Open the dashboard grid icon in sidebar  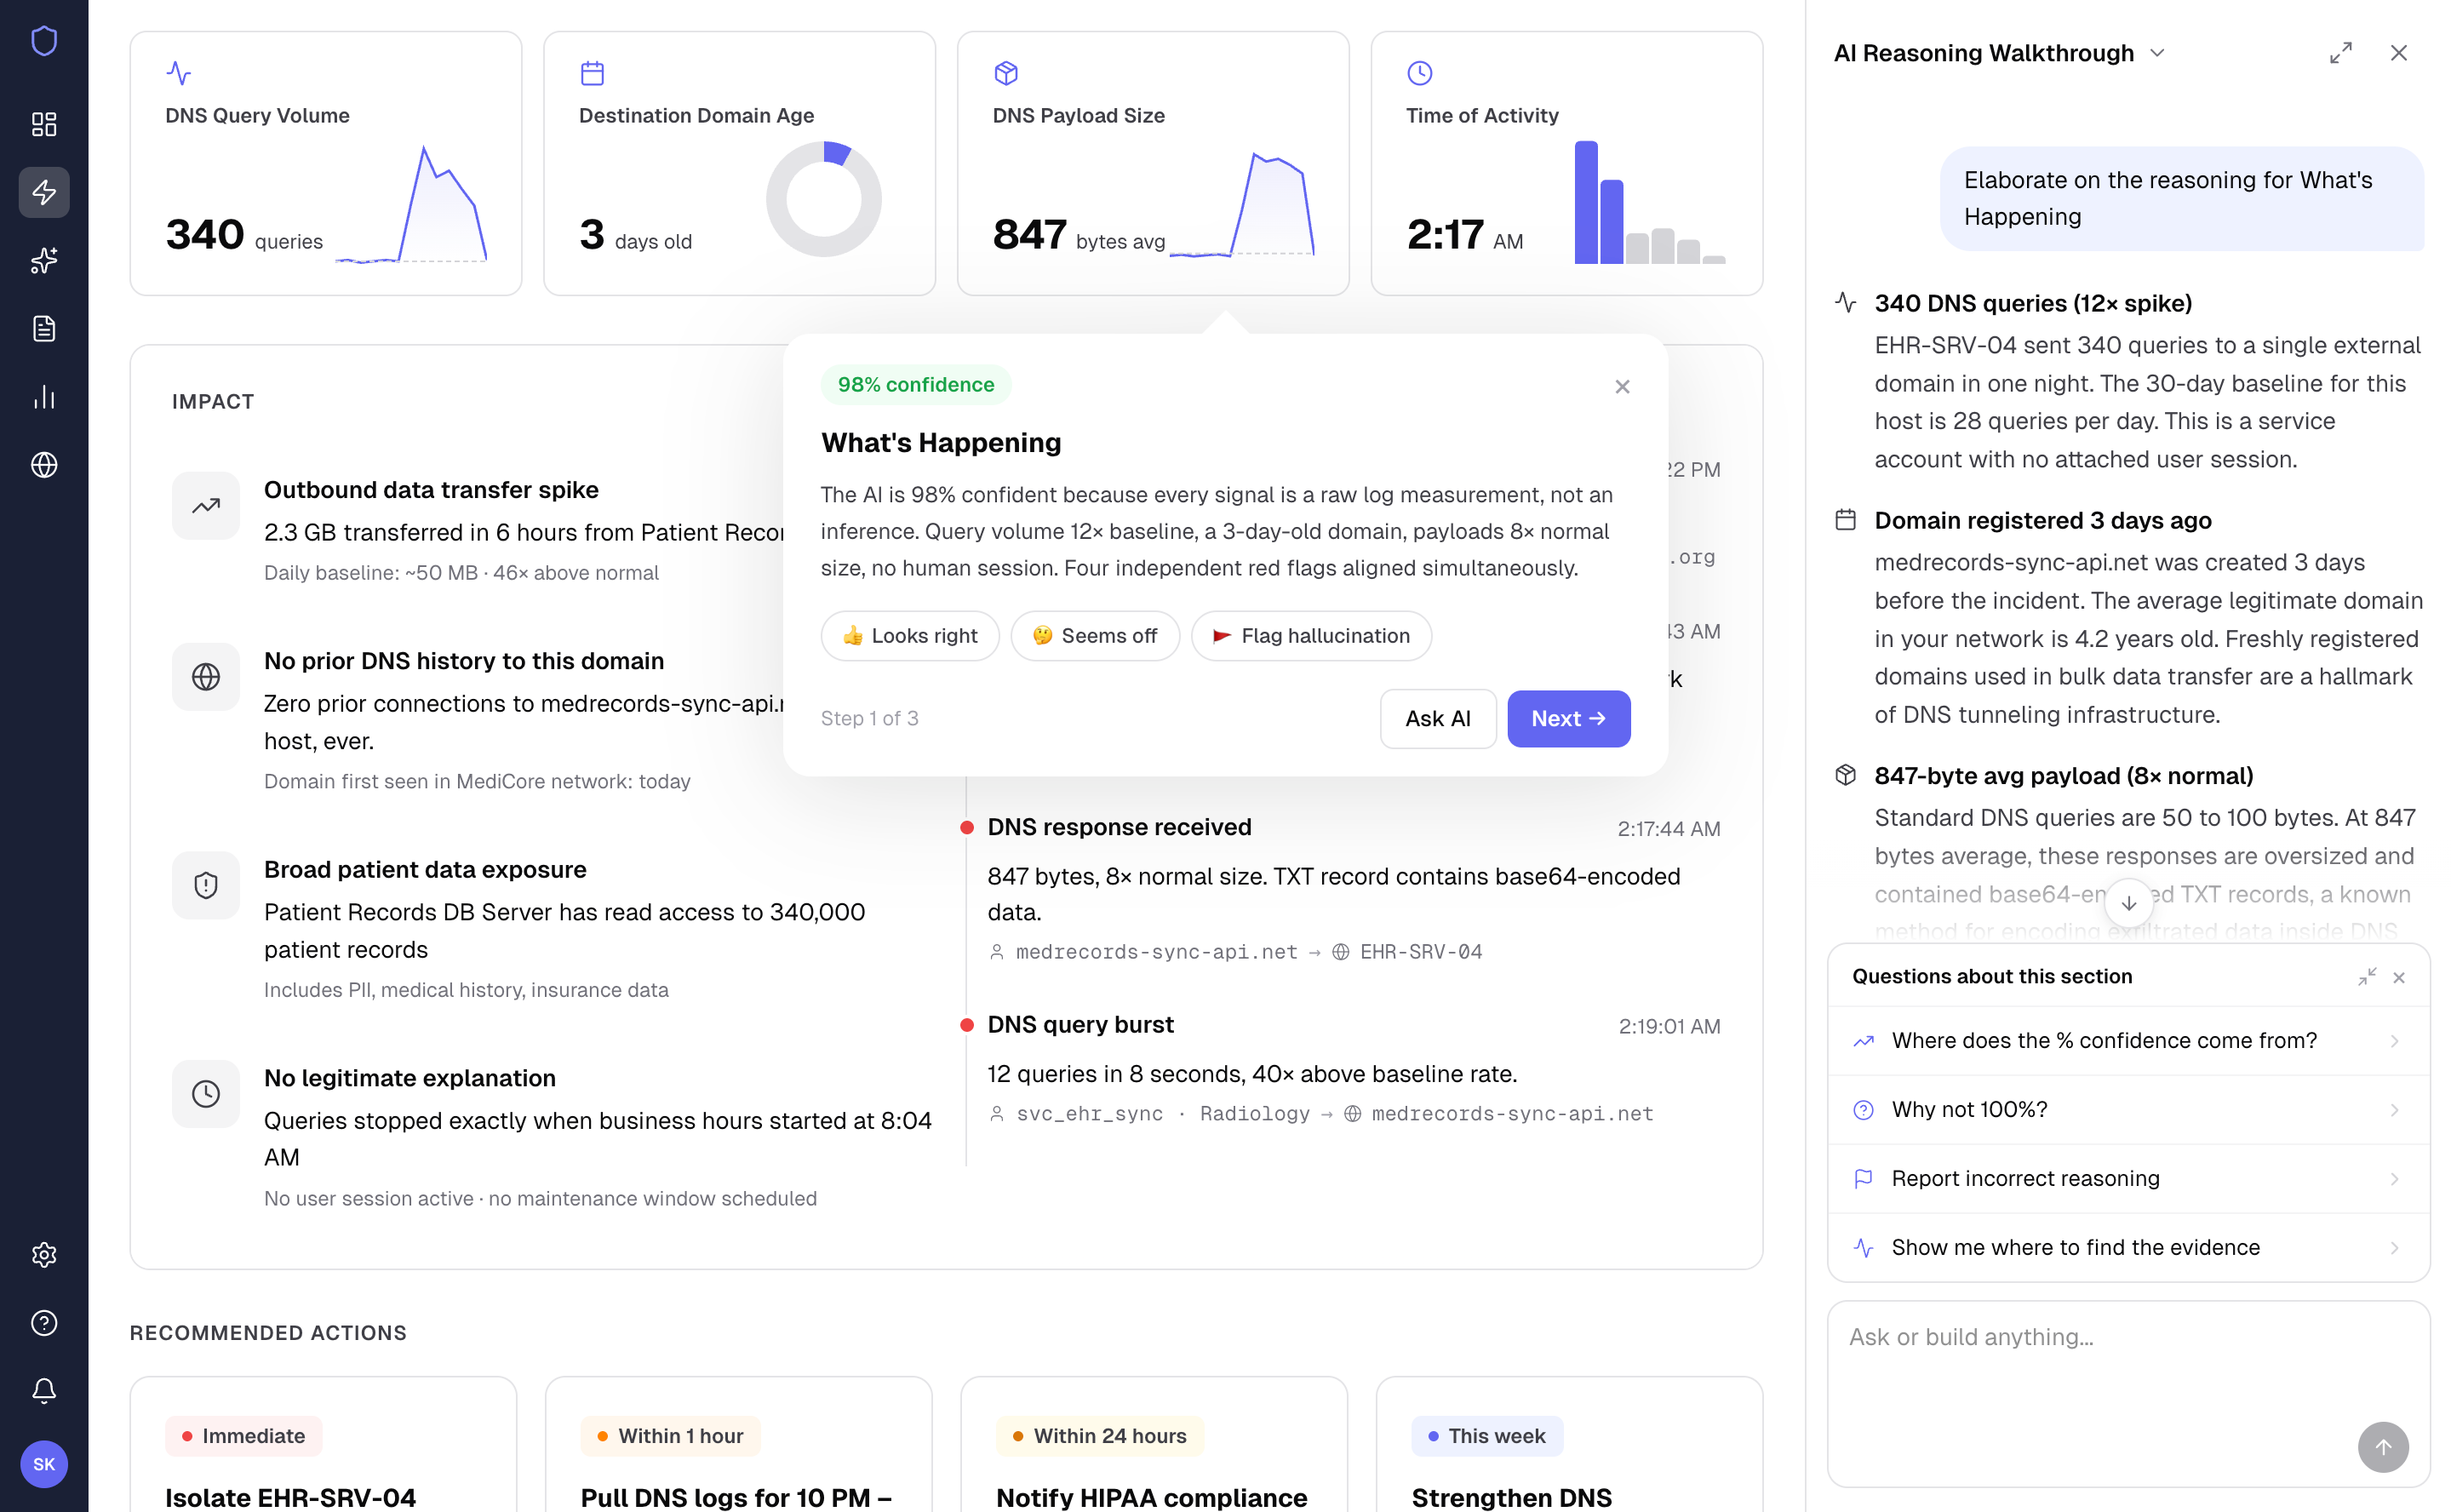pyautogui.click(x=44, y=124)
